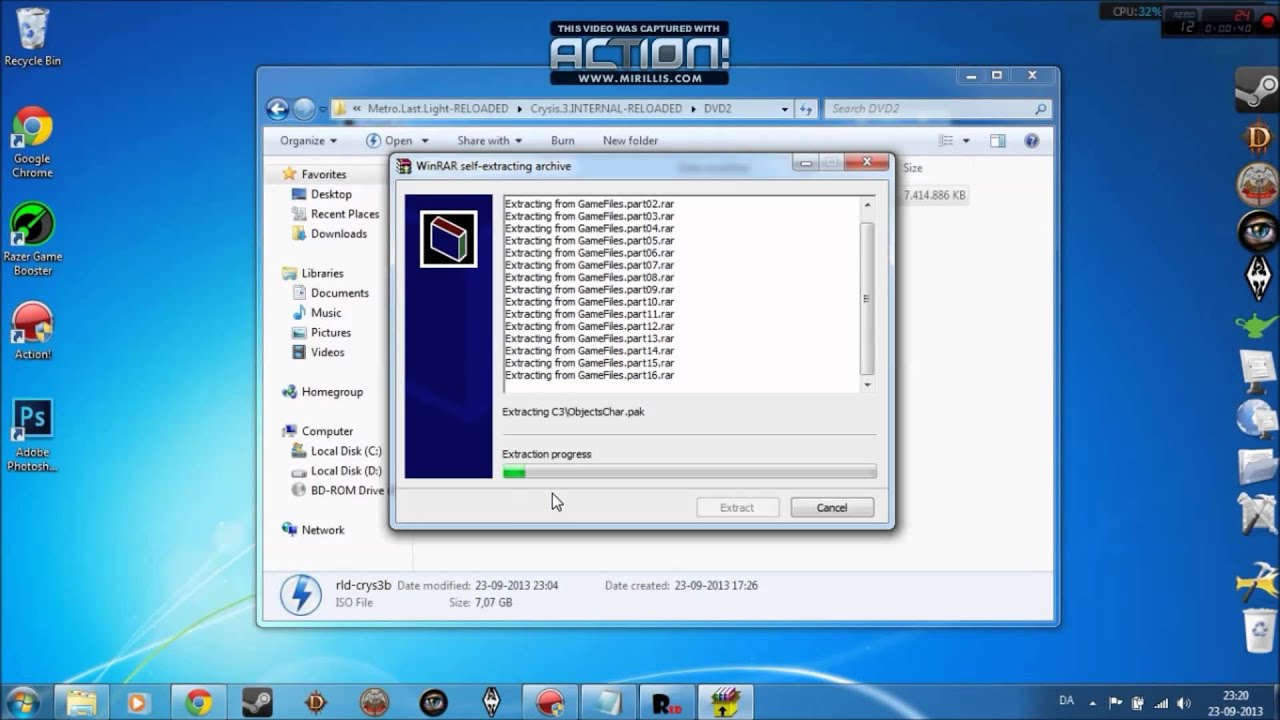The image size is (1280, 720).
Task: Open the system clock showing 23:20
Action: pyautogui.click(x=1236, y=702)
